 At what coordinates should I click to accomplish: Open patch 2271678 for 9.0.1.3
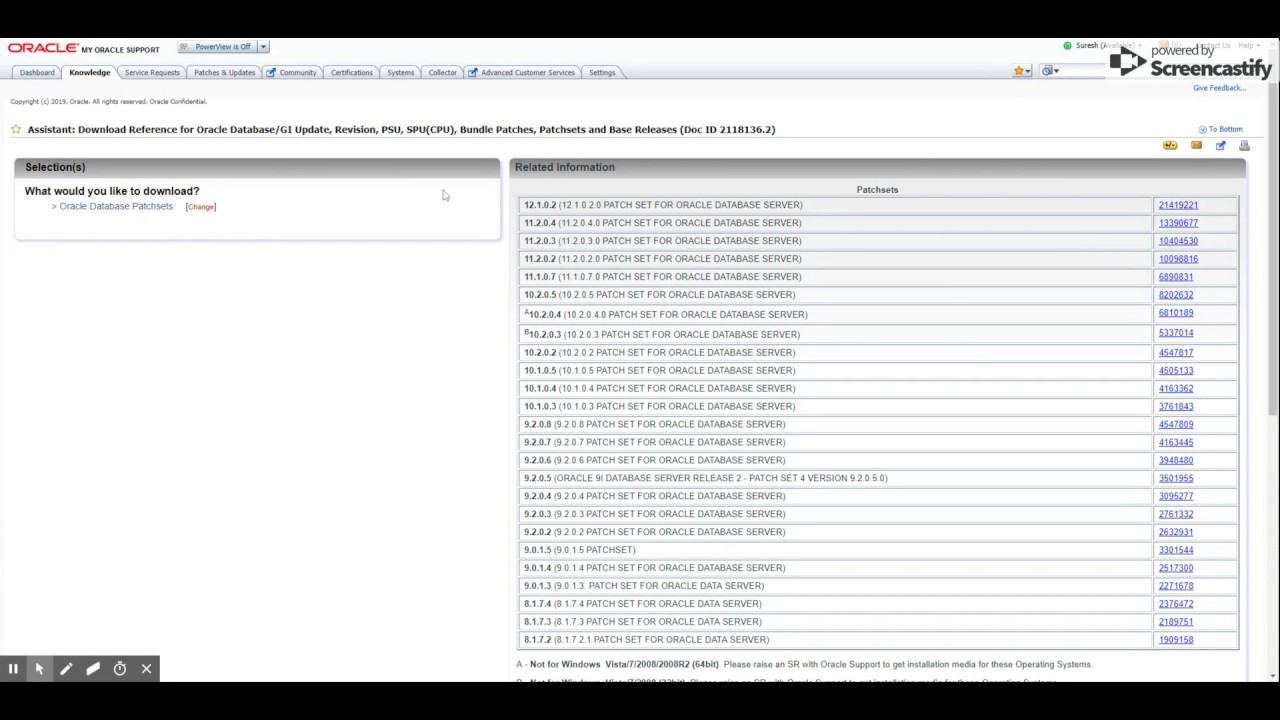tap(1176, 587)
